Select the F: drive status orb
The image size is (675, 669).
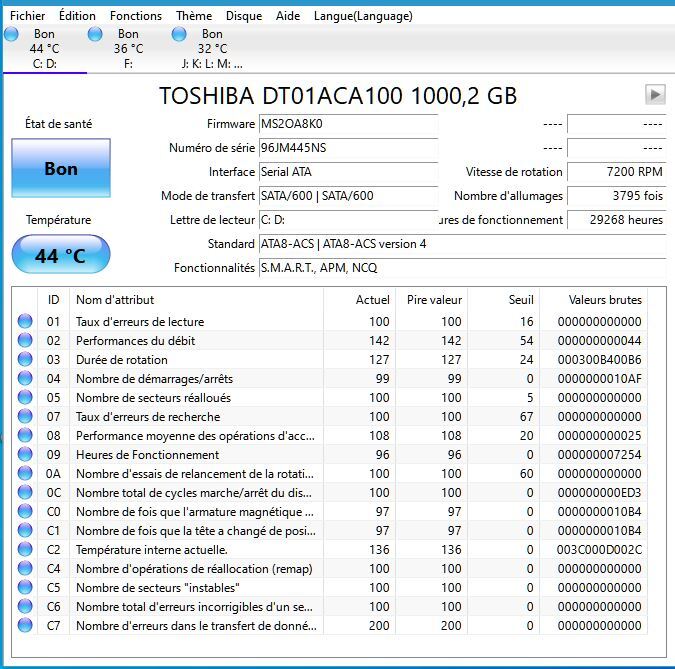(96, 35)
